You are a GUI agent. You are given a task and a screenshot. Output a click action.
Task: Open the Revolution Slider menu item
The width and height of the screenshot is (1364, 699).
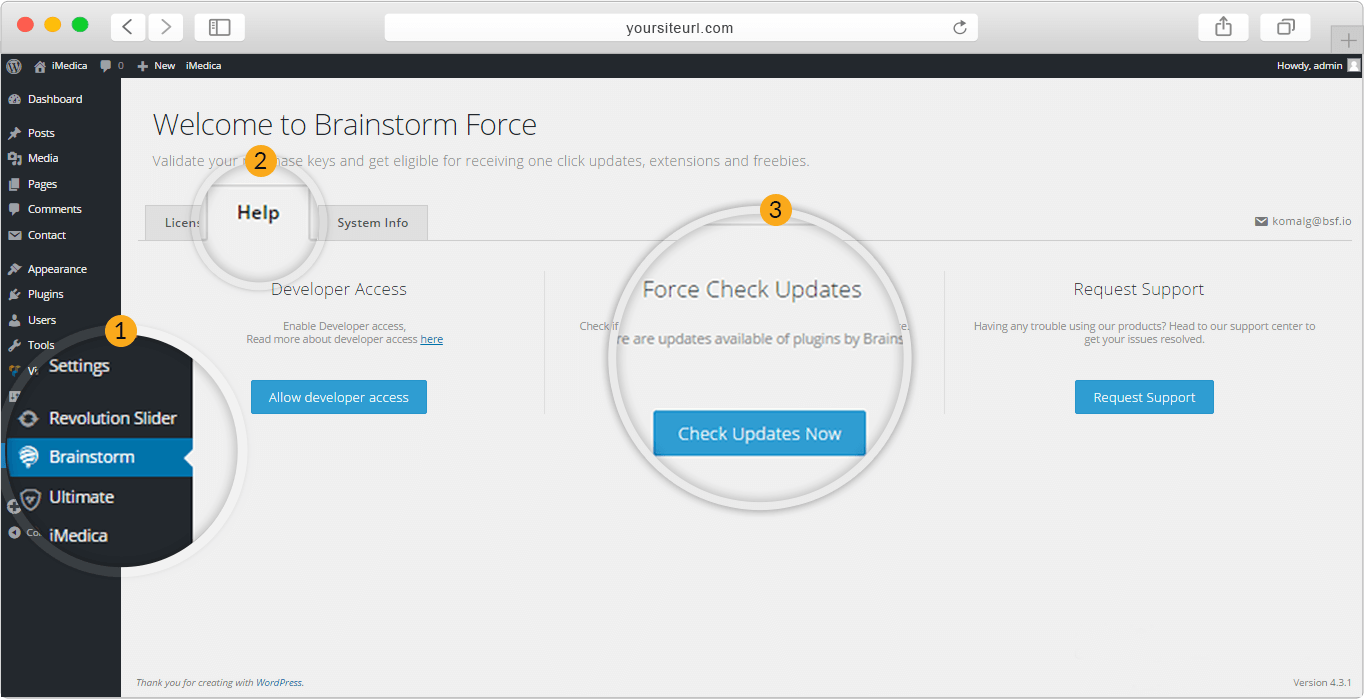pos(113,418)
